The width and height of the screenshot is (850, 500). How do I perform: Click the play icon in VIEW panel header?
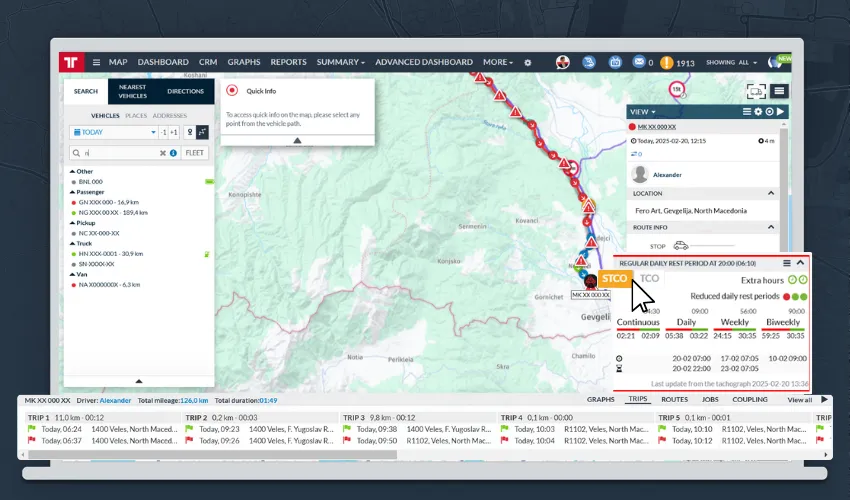click(780, 112)
